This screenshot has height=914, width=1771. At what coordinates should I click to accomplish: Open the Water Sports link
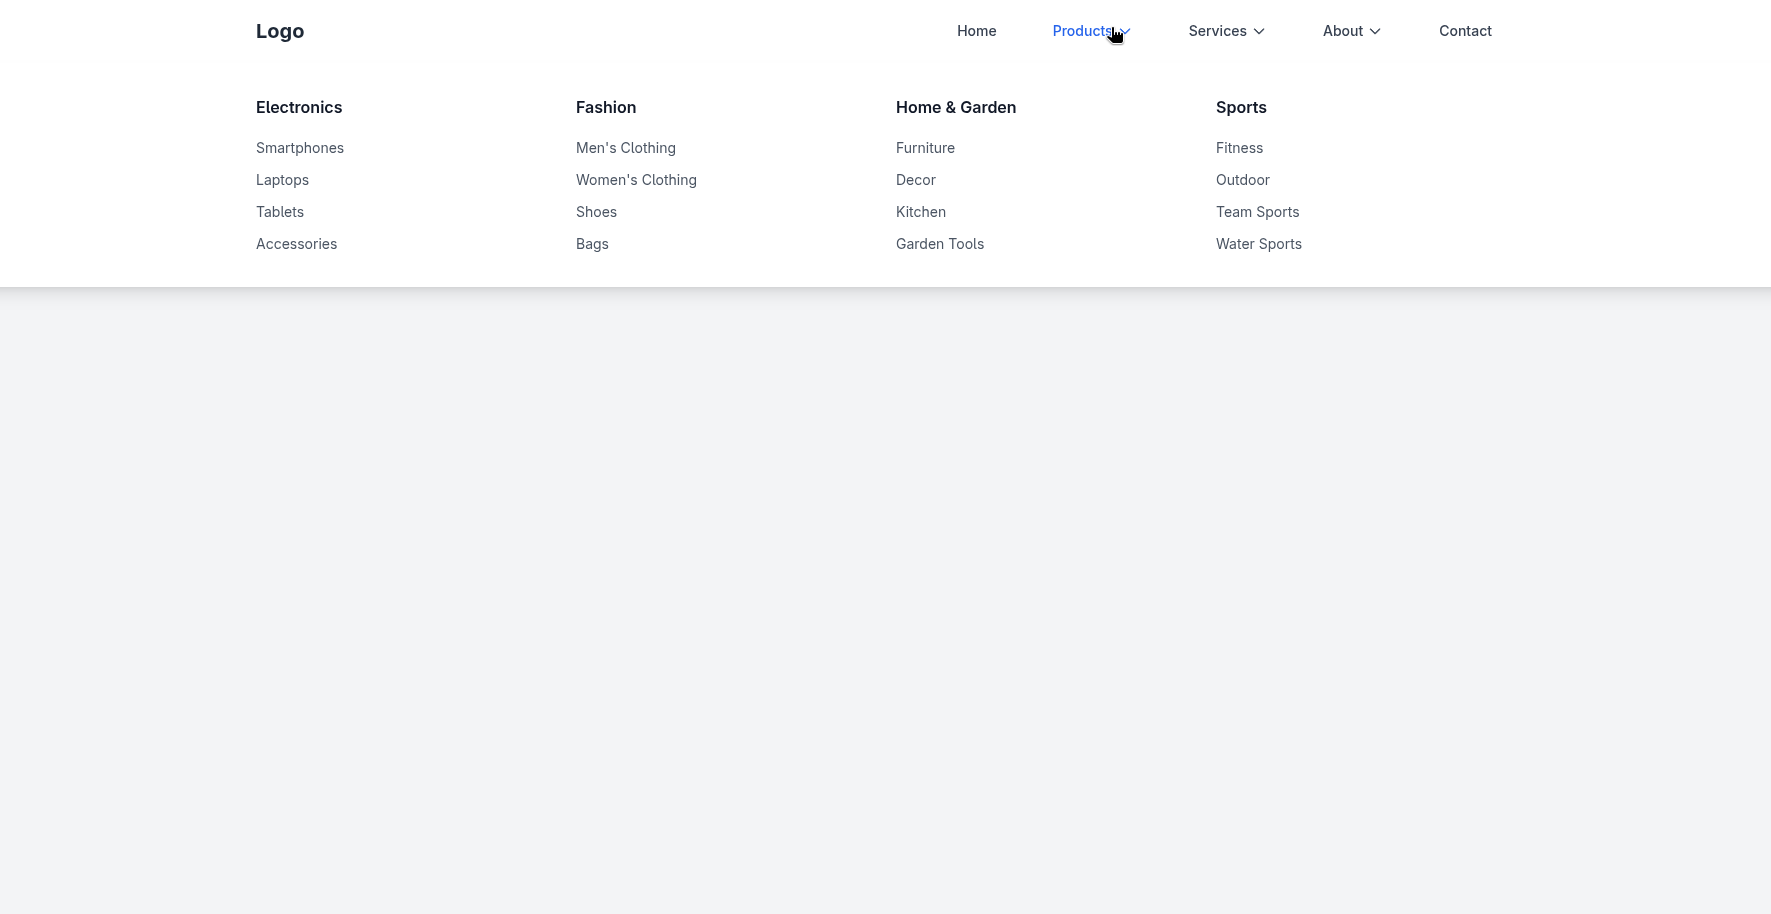[x=1259, y=244]
